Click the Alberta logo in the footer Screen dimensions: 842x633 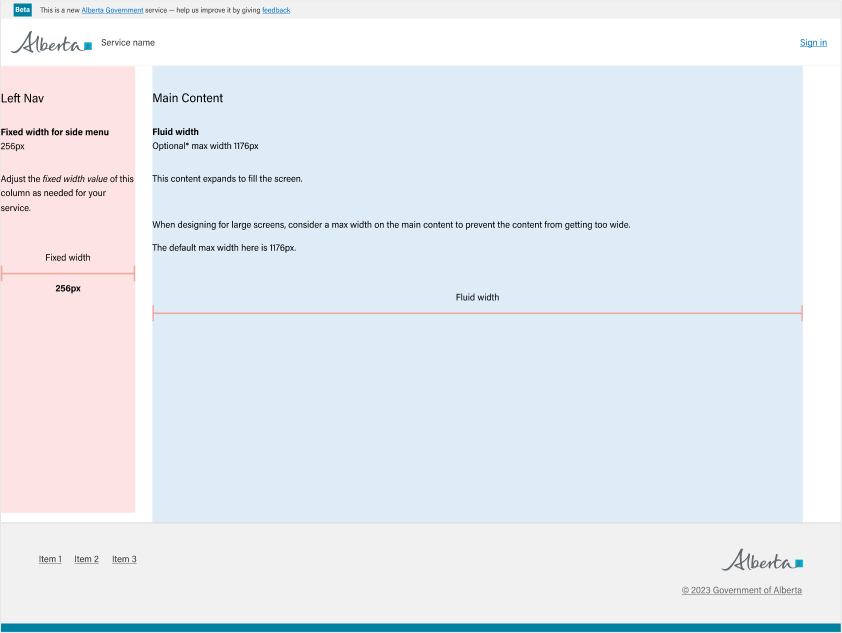pyautogui.click(x=762, y=560)
